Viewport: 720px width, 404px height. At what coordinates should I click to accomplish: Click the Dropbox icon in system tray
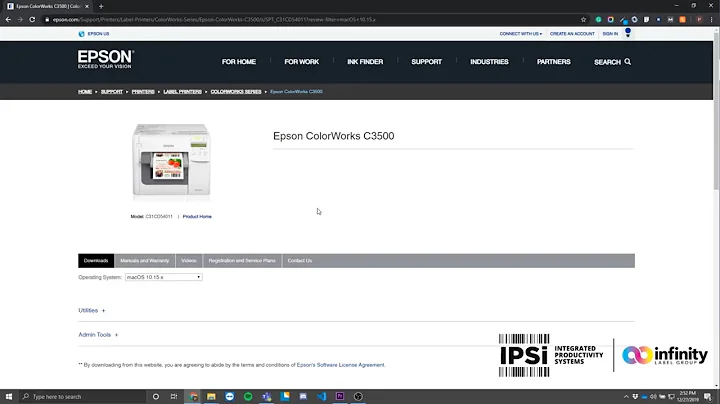click(635, 397)
